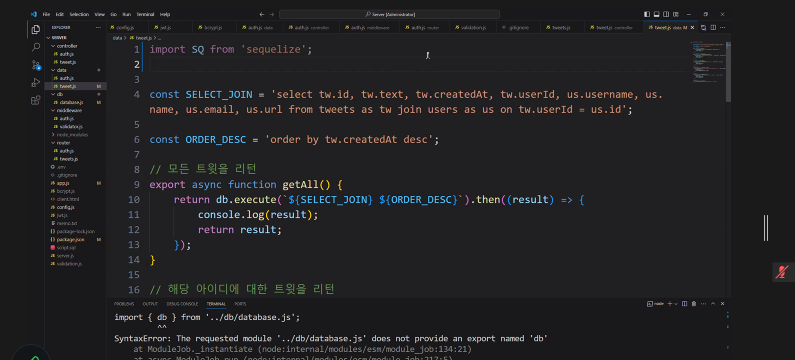Open the Source Control view icon
The height and width of the screenshot is (360, 795).
click(x=35, y=65)
